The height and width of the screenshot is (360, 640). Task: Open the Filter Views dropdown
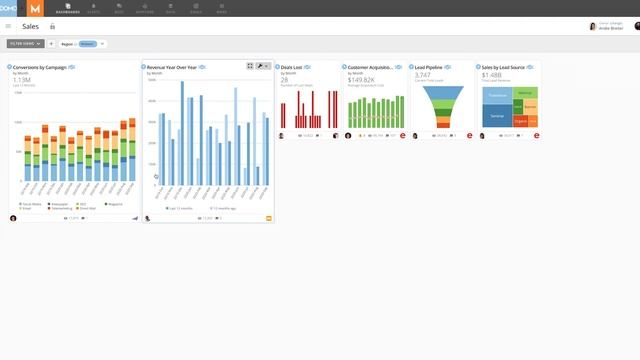coord(26,44)
